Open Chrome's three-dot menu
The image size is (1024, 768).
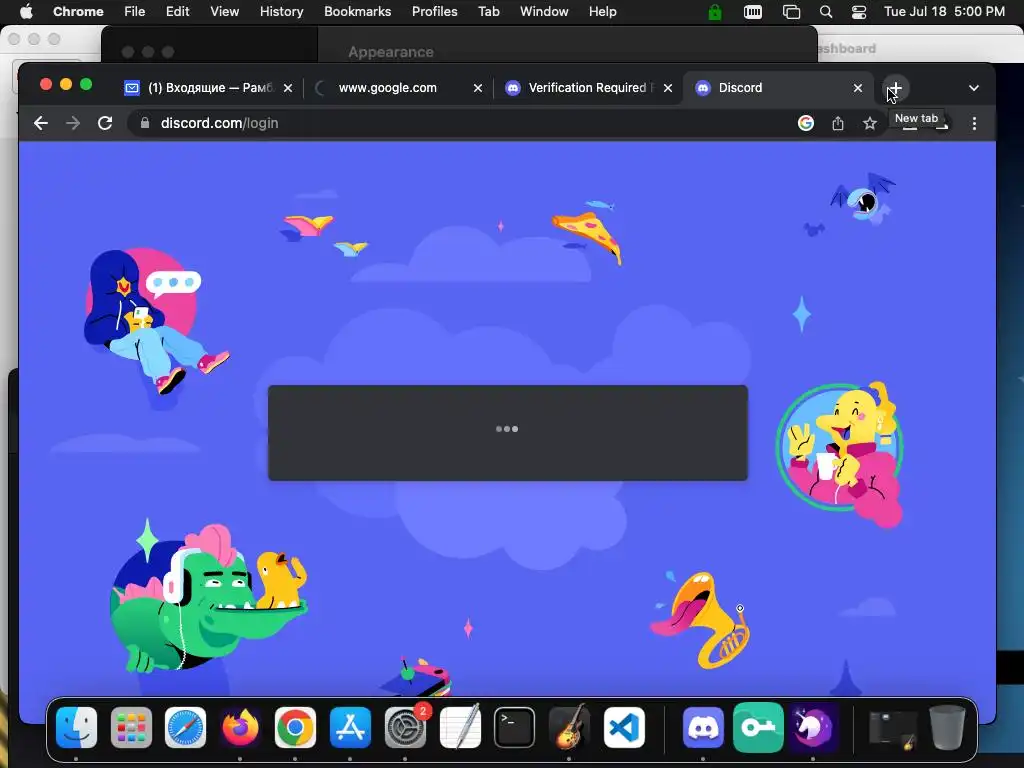coord(974,123)
